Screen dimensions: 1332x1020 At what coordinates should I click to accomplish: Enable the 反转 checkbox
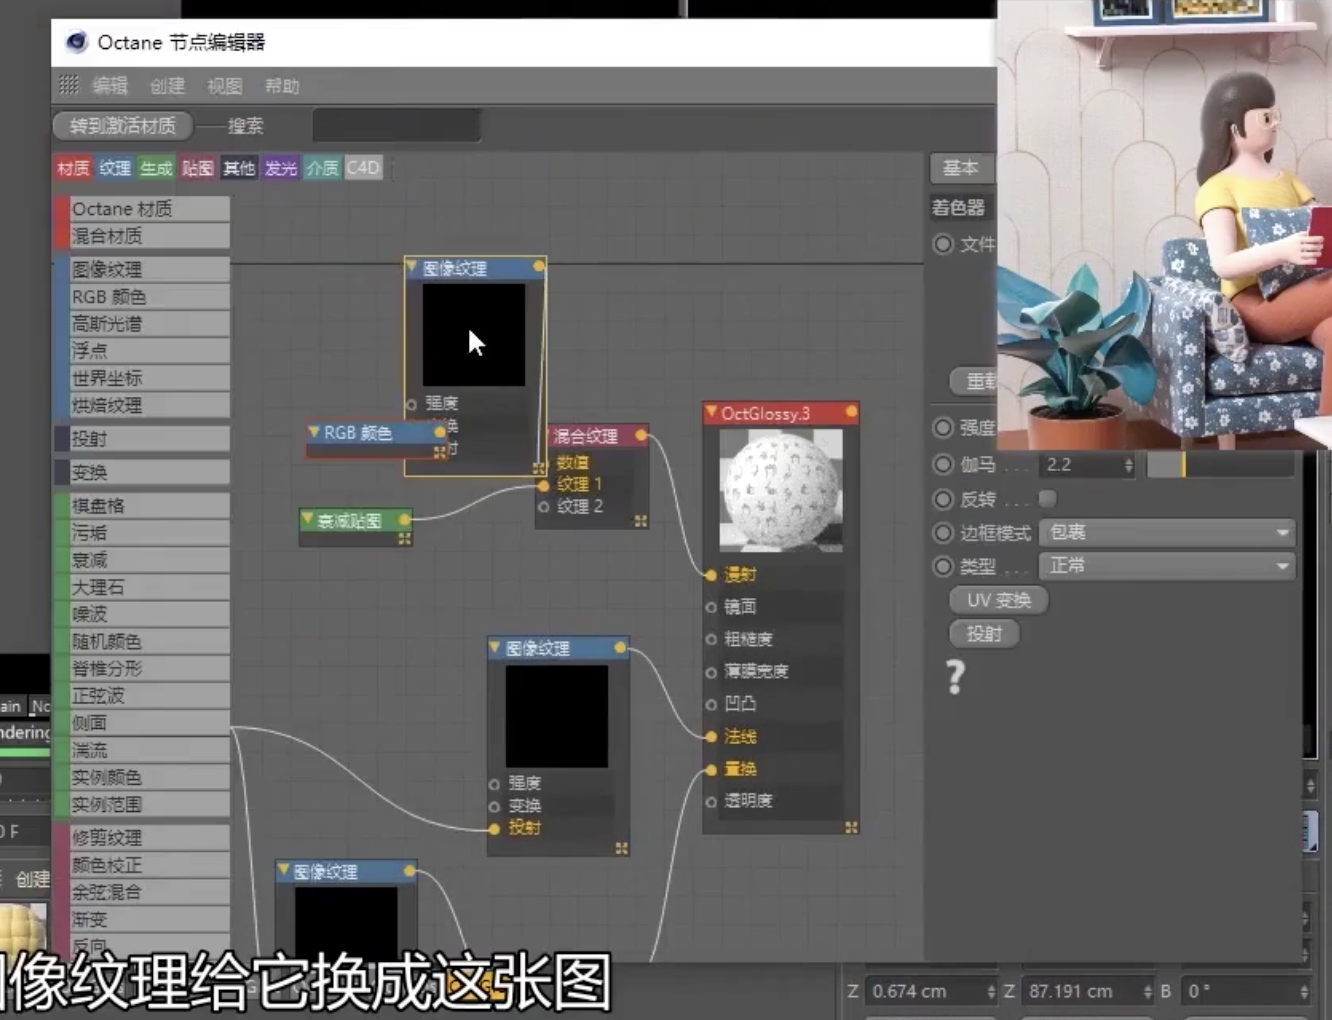coord(1048,498)
